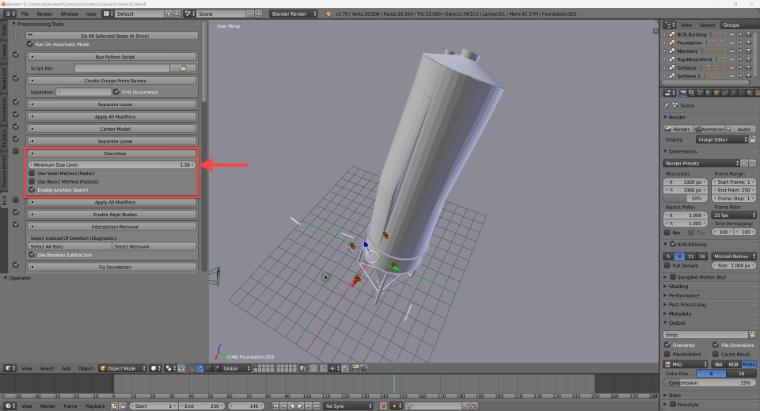Screen dimensions: 760x411
Task: Play animation in reverse in the timeline
Action: point(292,406)
